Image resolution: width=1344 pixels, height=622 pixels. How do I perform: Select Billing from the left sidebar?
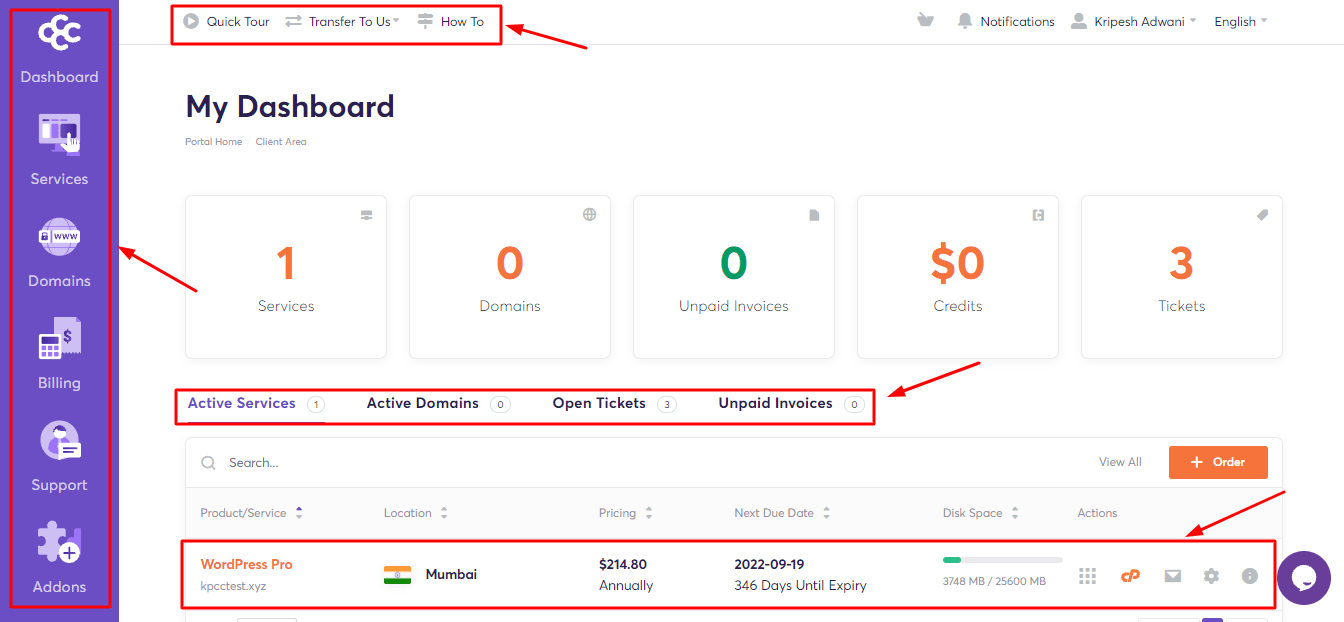pyautogui.click(x=59, y=355)
